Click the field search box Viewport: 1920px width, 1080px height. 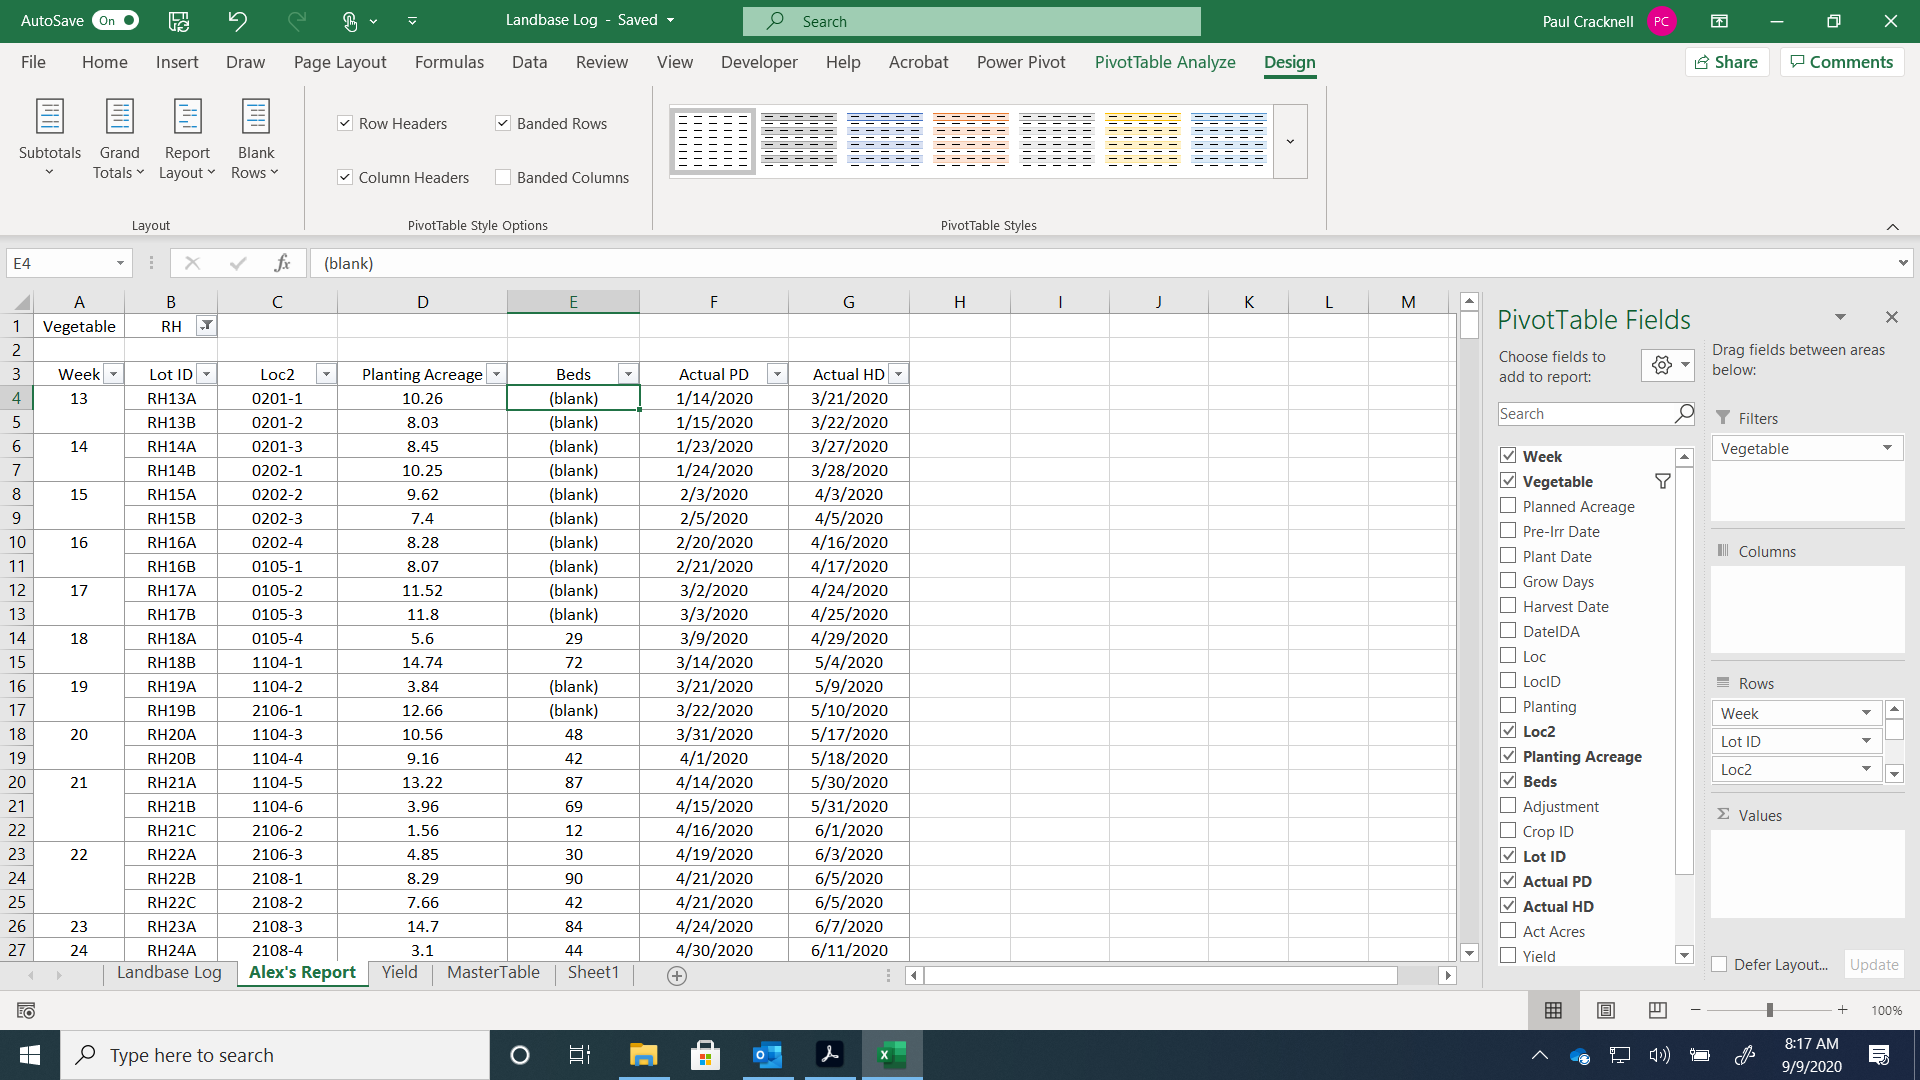pyautogui.click(x=1595, y=414)
